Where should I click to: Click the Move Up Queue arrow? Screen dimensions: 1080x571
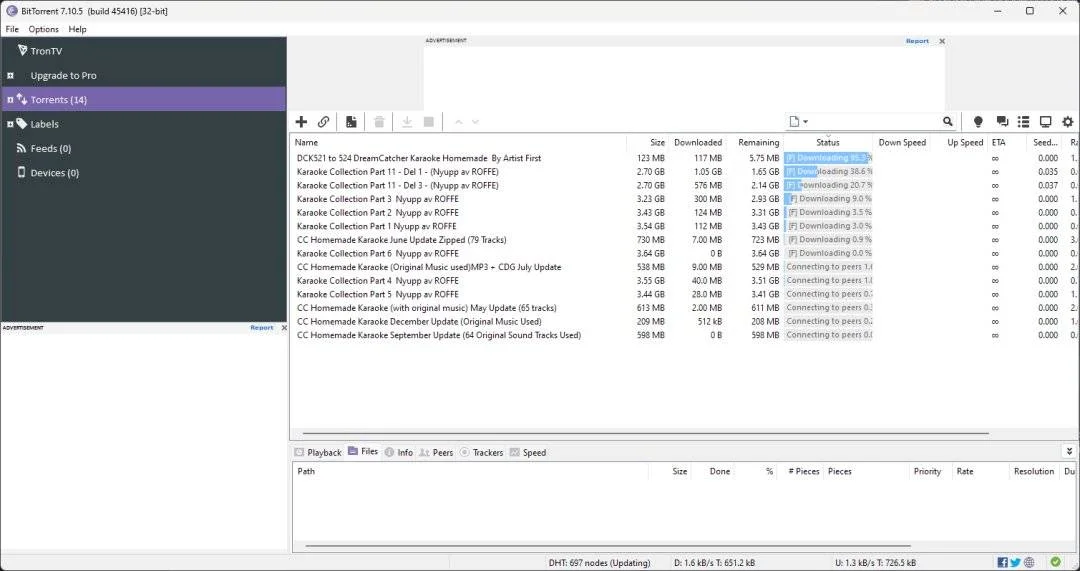[x=458, y=122]
